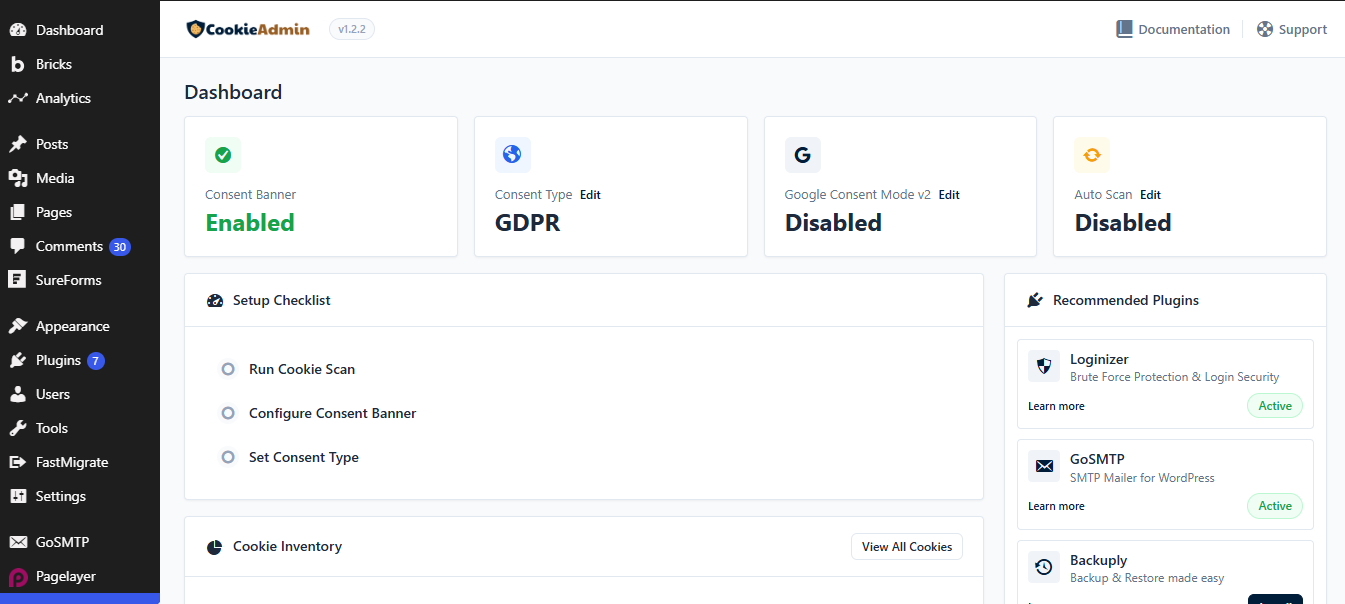Open the Plugins menu item
This screenshot has width=1345, height=604.
coord(80,360)
